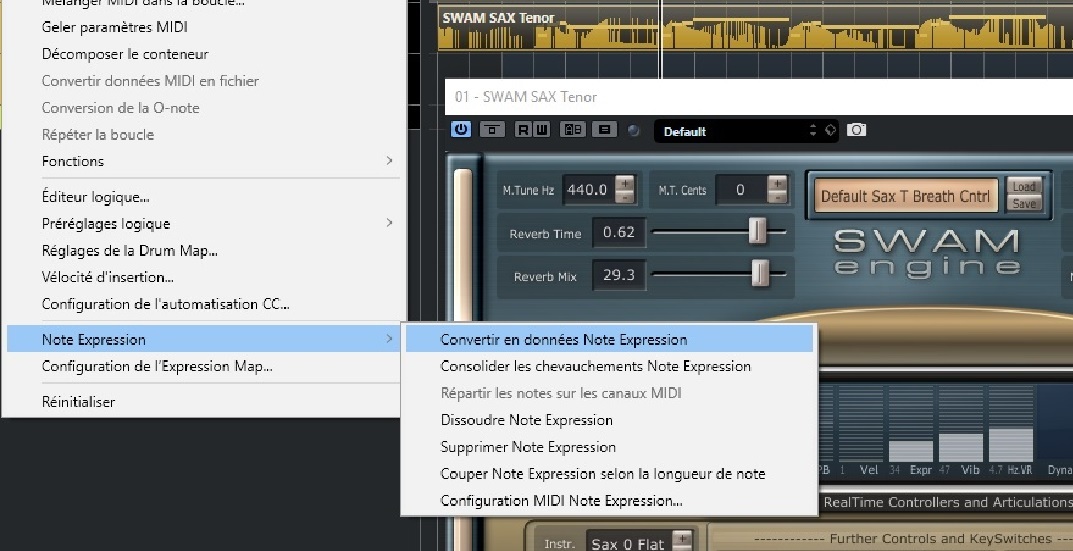The image size is (1073, 551).
Task: Click the Reverb Time value 0.62
Action: click(619, 232)
